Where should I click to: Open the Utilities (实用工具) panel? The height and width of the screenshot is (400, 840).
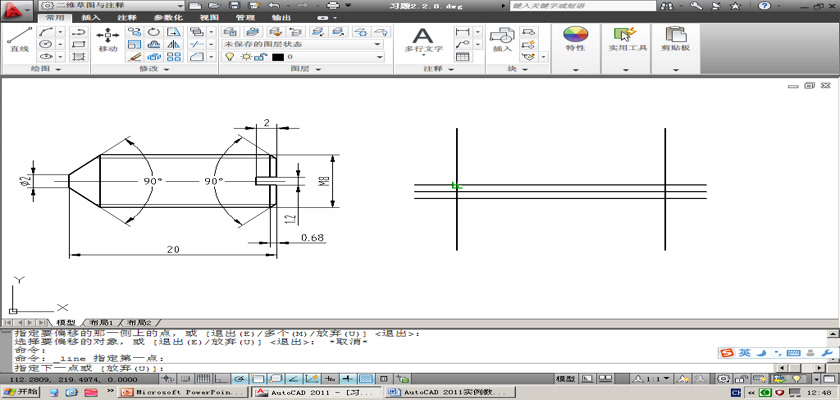627,40
